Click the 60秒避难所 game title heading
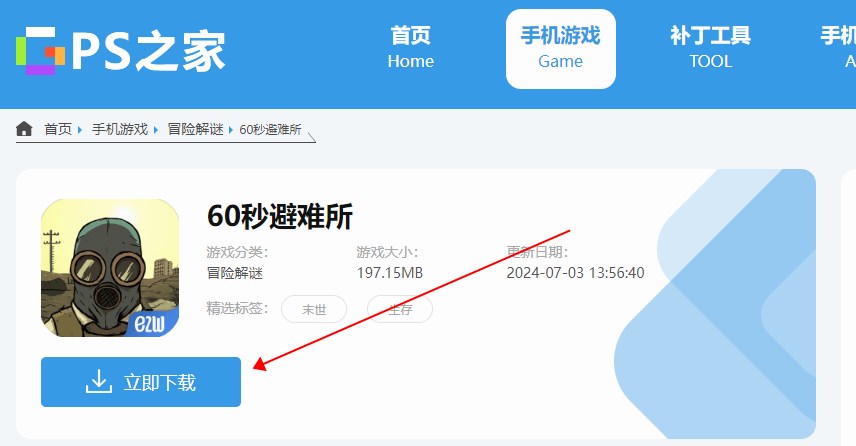The height and width of the screenshot is (446, 856). [279, 215]
